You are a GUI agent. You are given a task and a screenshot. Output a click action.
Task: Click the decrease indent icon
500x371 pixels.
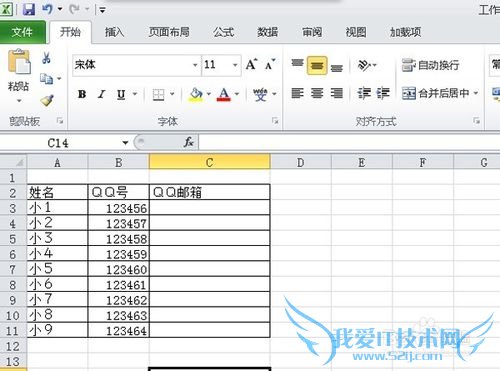pyautogui.click(x=364, y=93)
